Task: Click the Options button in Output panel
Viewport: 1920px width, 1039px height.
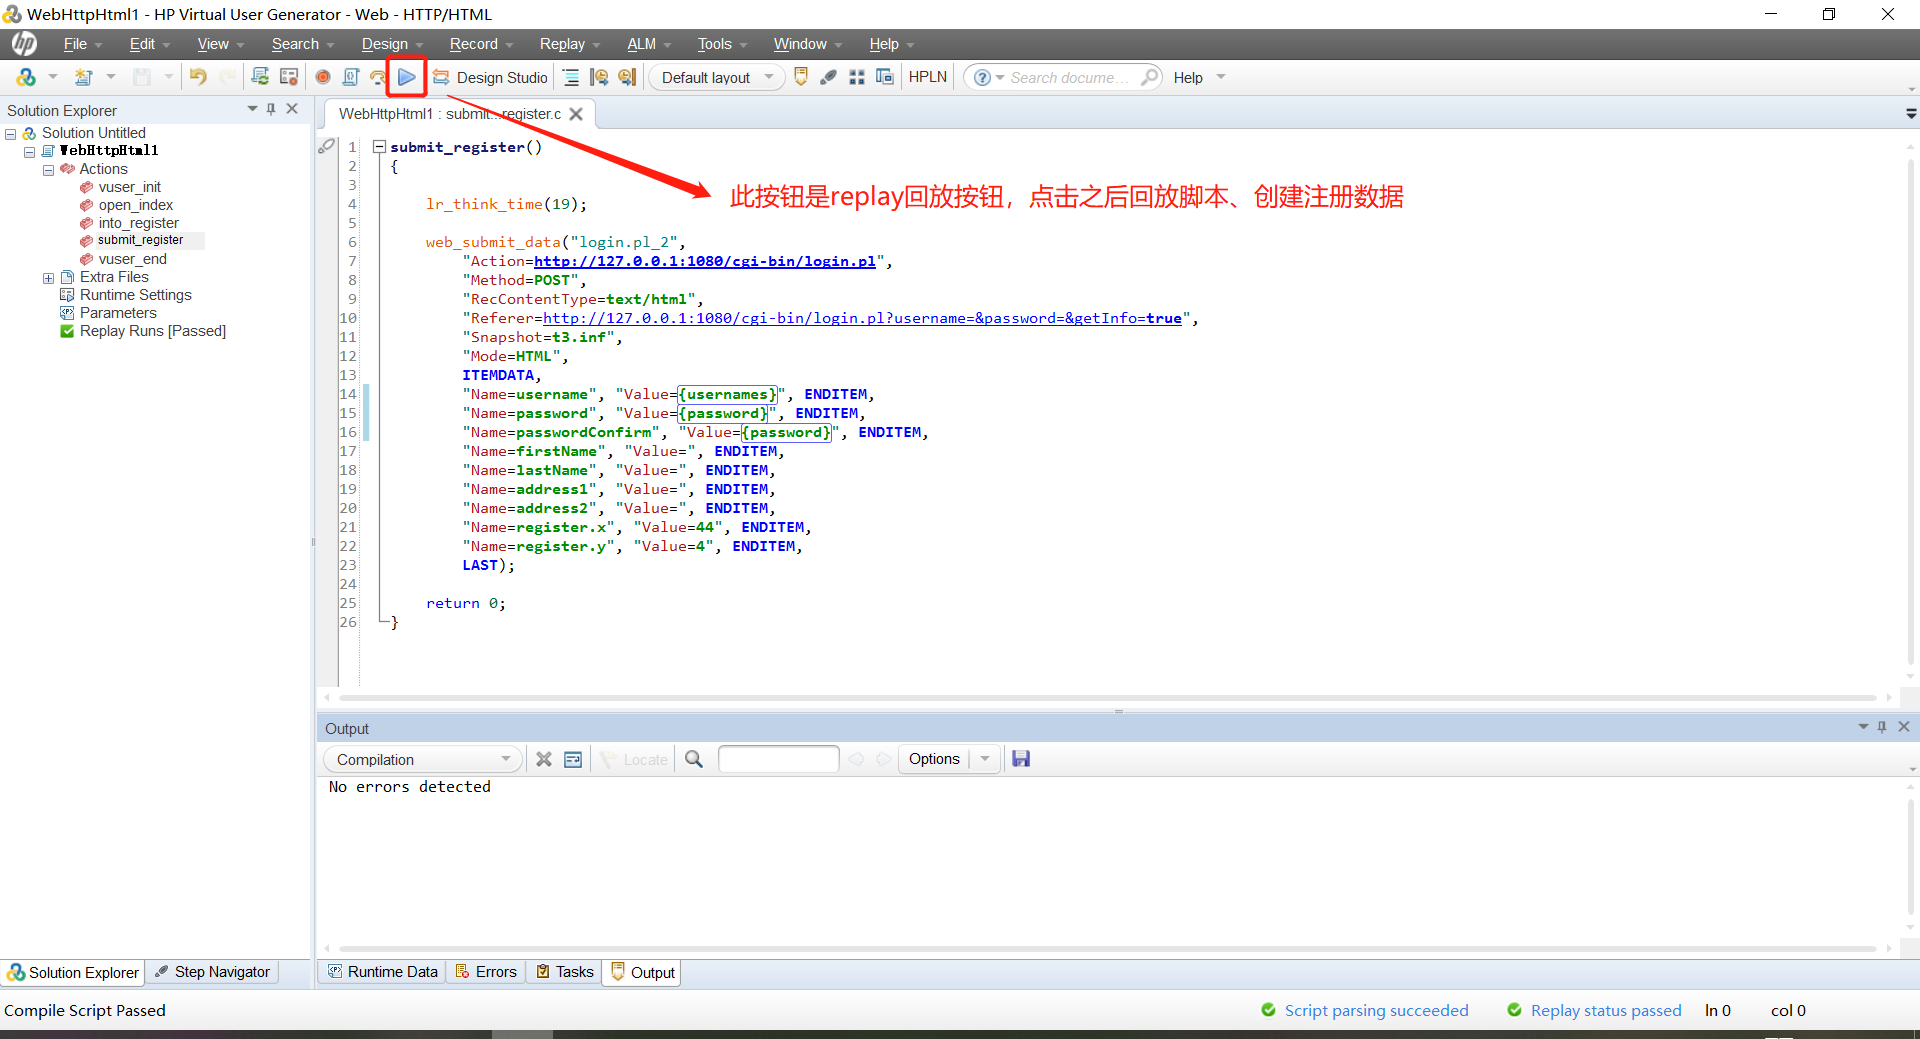Action: coord(933,759)
